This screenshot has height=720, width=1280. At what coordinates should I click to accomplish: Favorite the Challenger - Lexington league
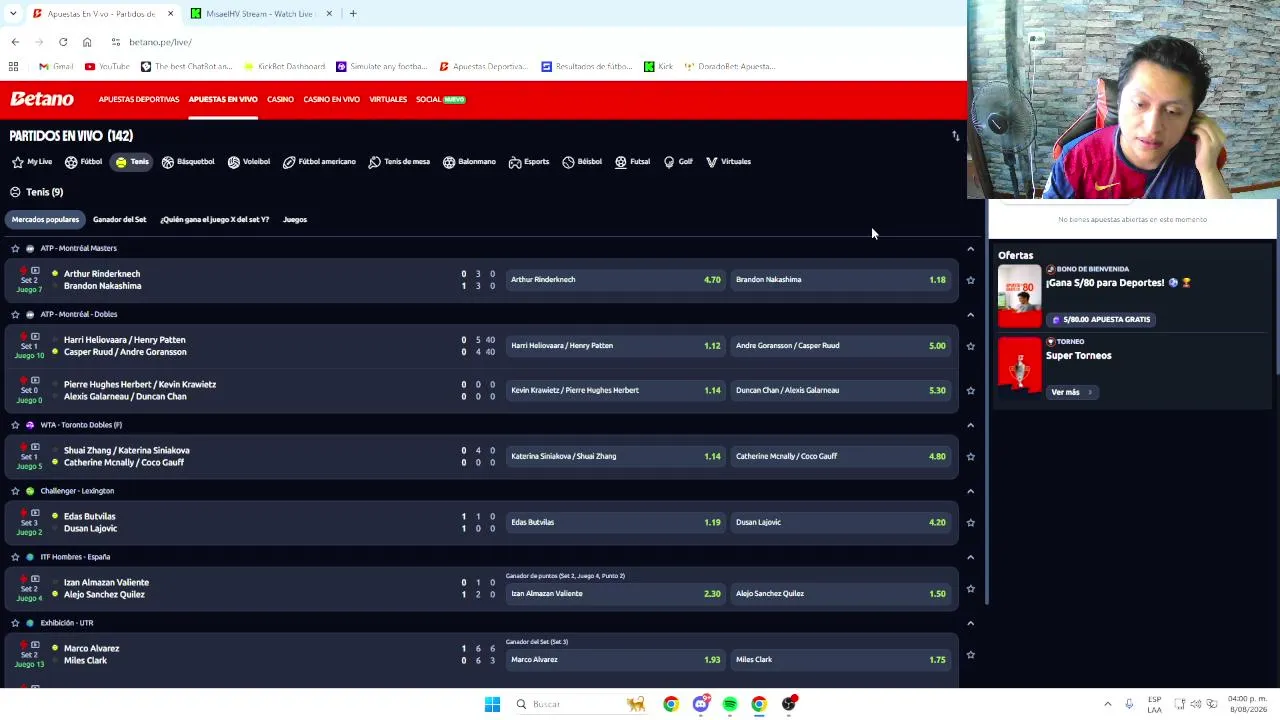pyautogui.click(x=15, y=491)
